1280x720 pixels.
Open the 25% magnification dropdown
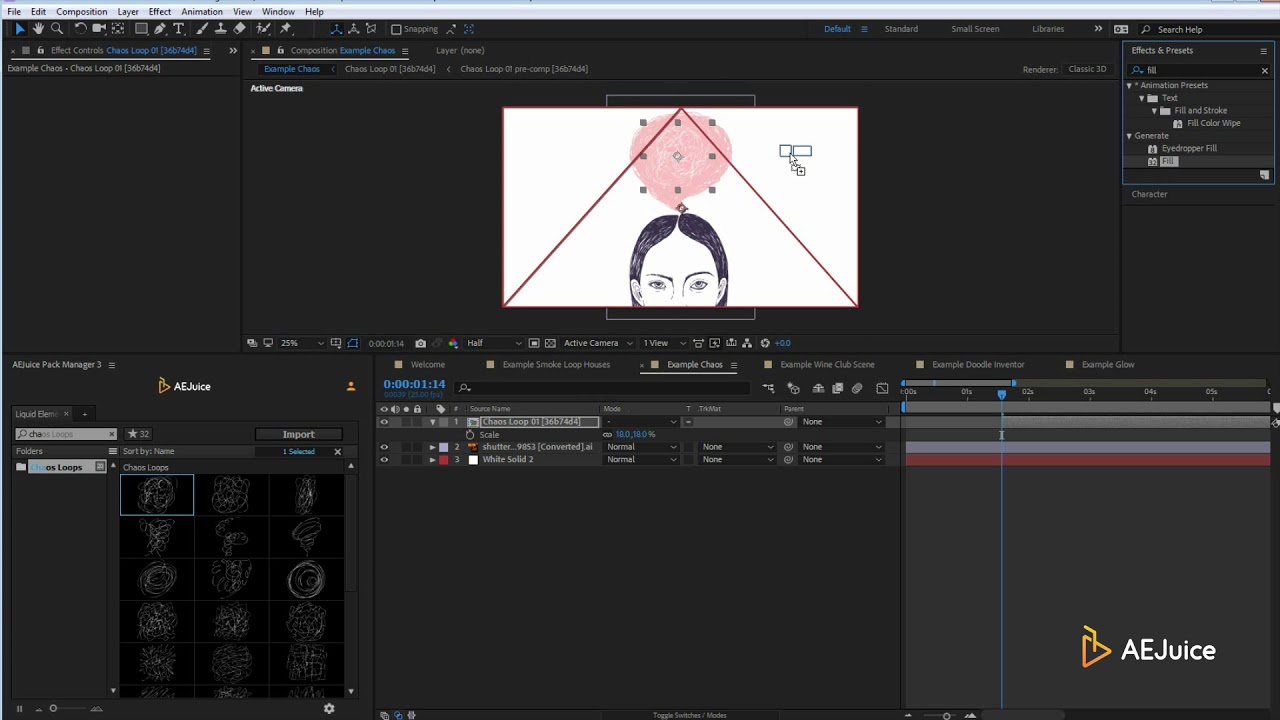click(301, 343)
